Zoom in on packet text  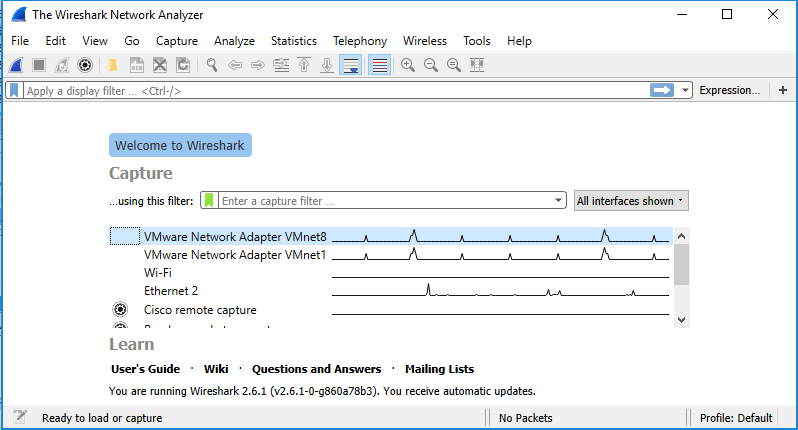click(x=407, y=65)
